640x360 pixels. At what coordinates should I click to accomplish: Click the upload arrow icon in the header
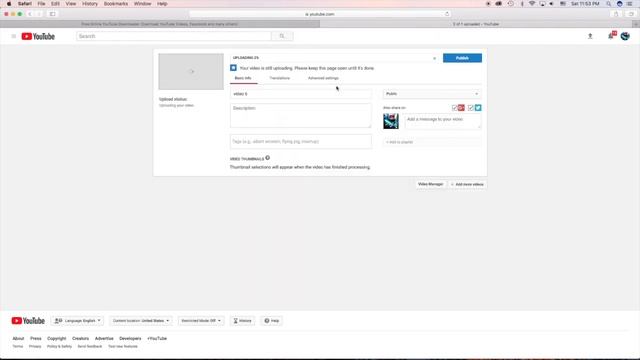click(590, 36)
